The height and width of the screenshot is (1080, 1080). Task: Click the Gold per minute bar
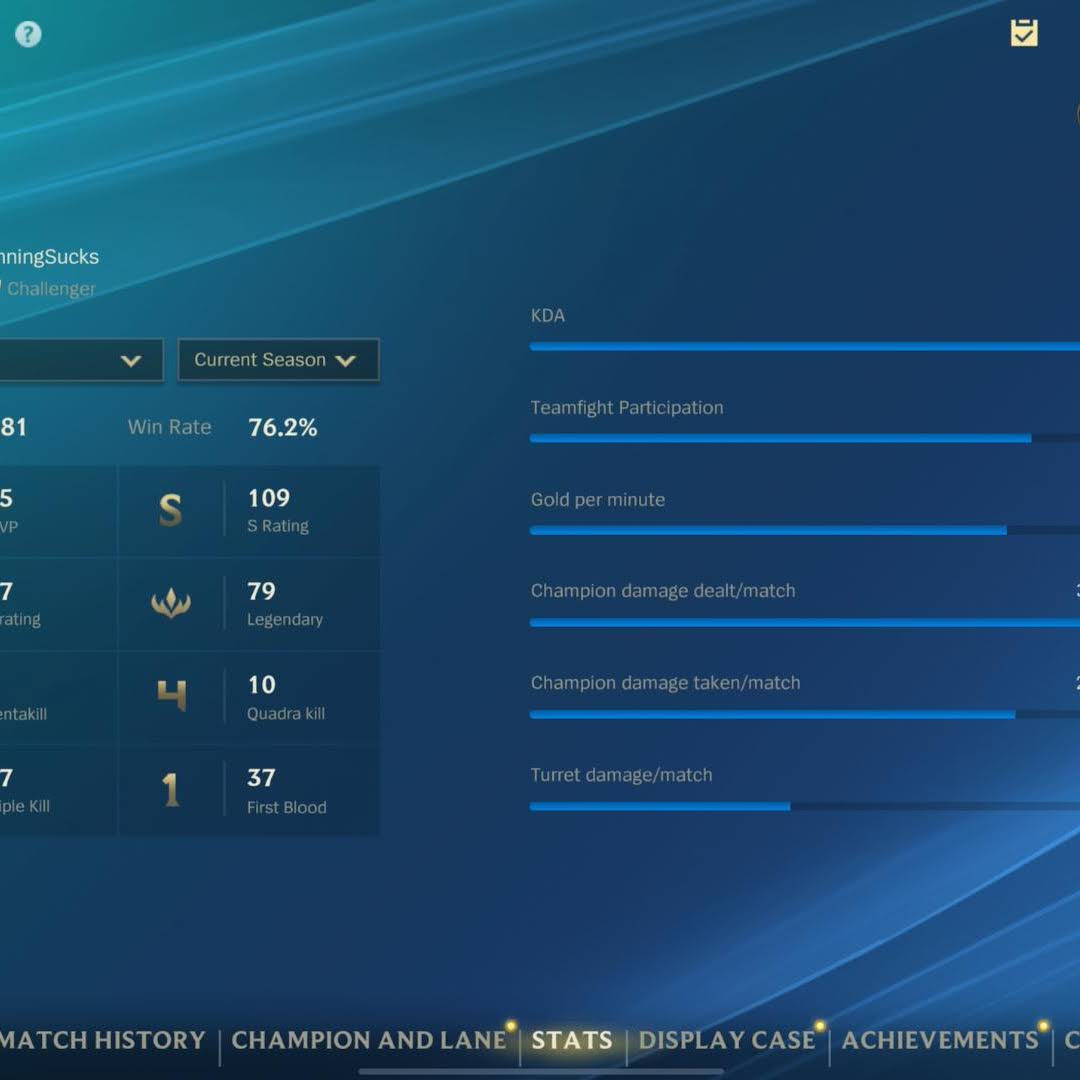(x=768, y=530)
